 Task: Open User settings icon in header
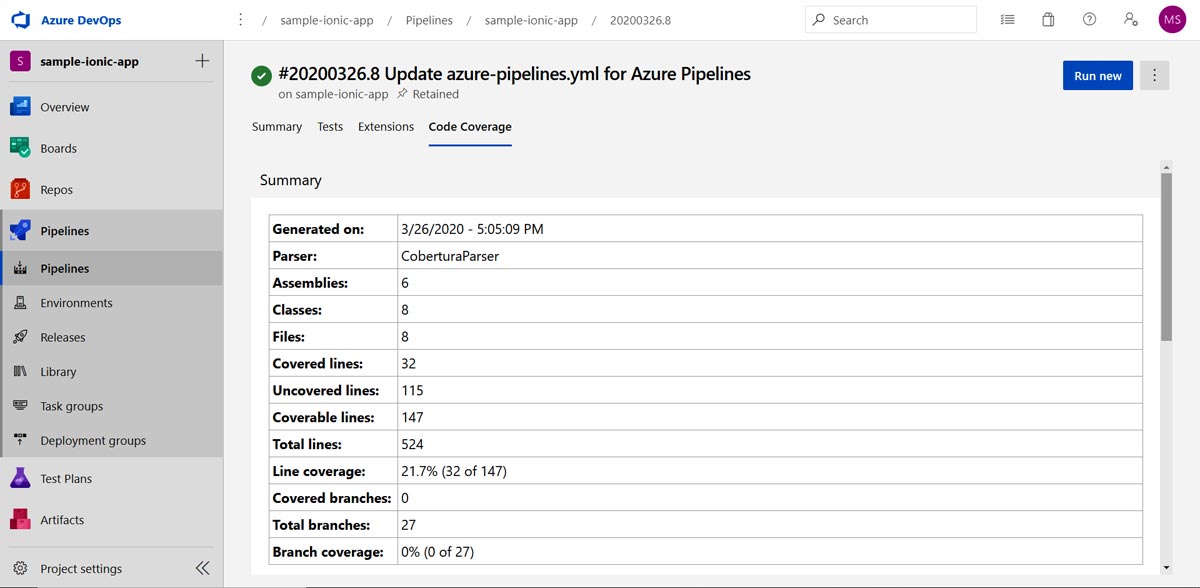(1130, 20)
